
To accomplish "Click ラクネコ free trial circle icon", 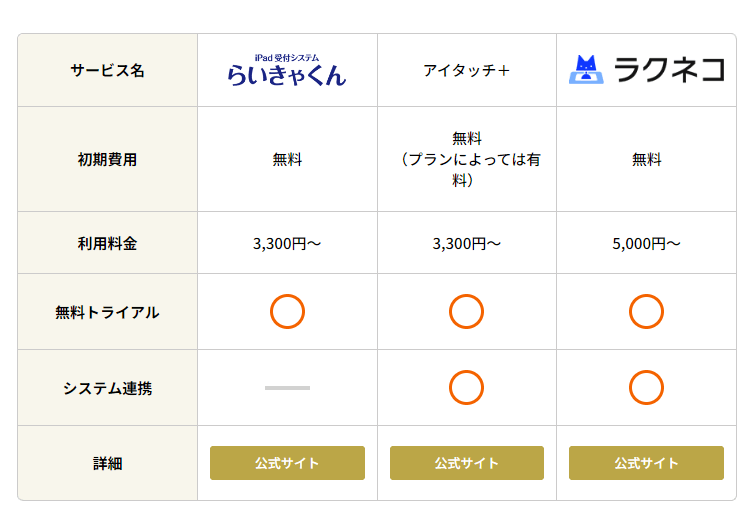I will tap(646, 312).
